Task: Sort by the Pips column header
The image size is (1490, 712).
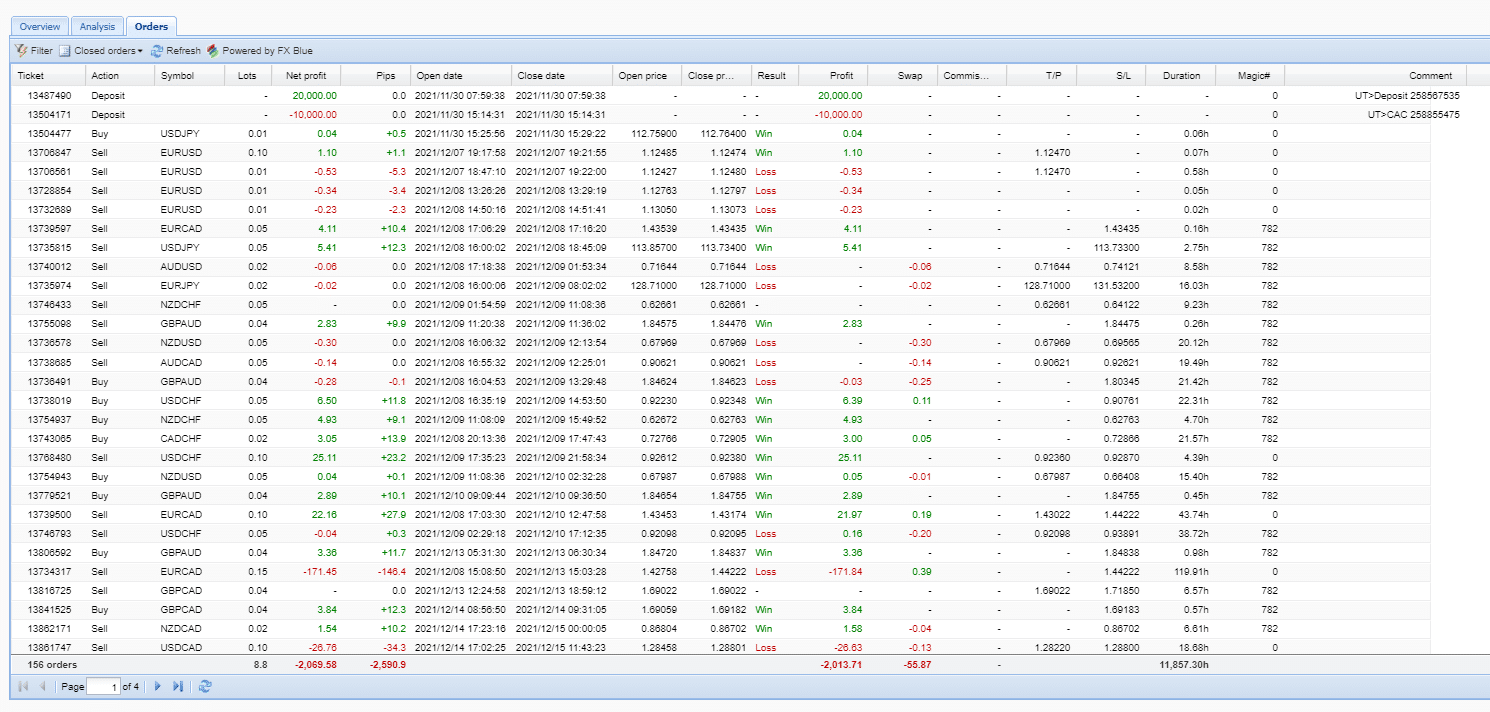Action: click(375, 76)
